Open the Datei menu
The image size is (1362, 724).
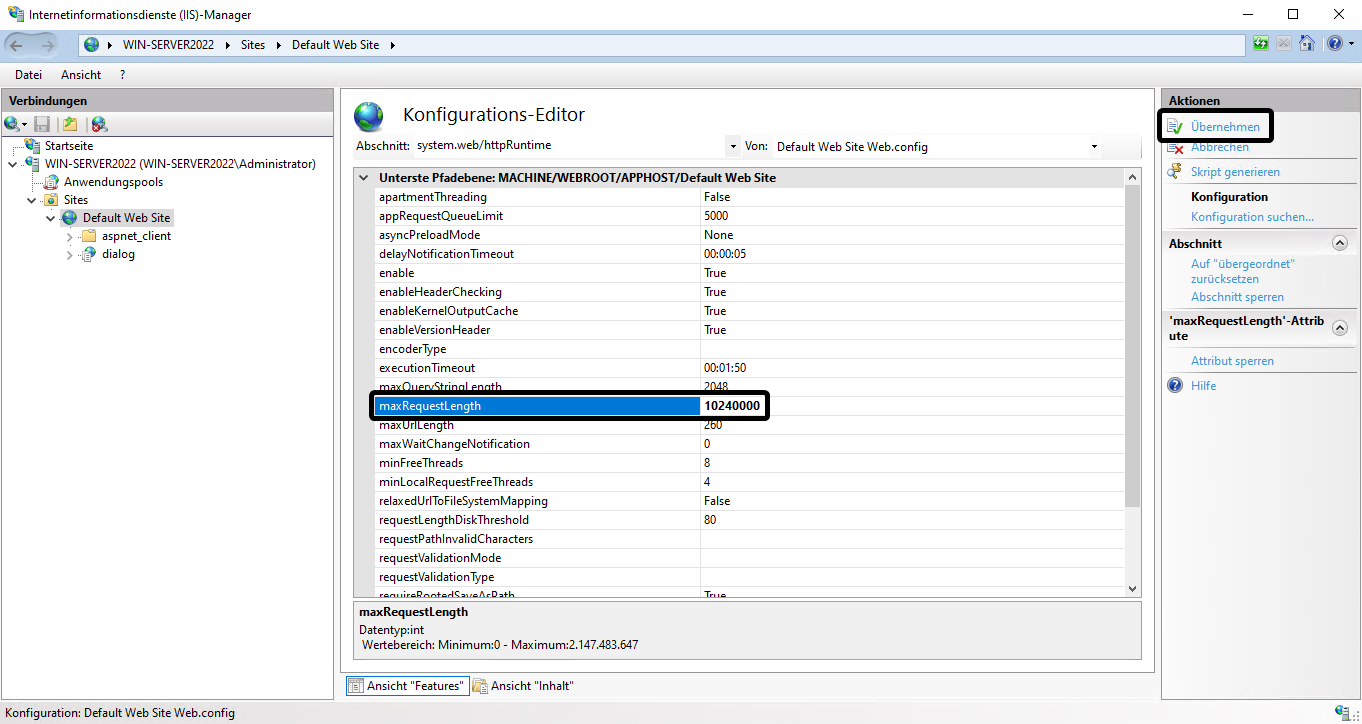(28, 75)
